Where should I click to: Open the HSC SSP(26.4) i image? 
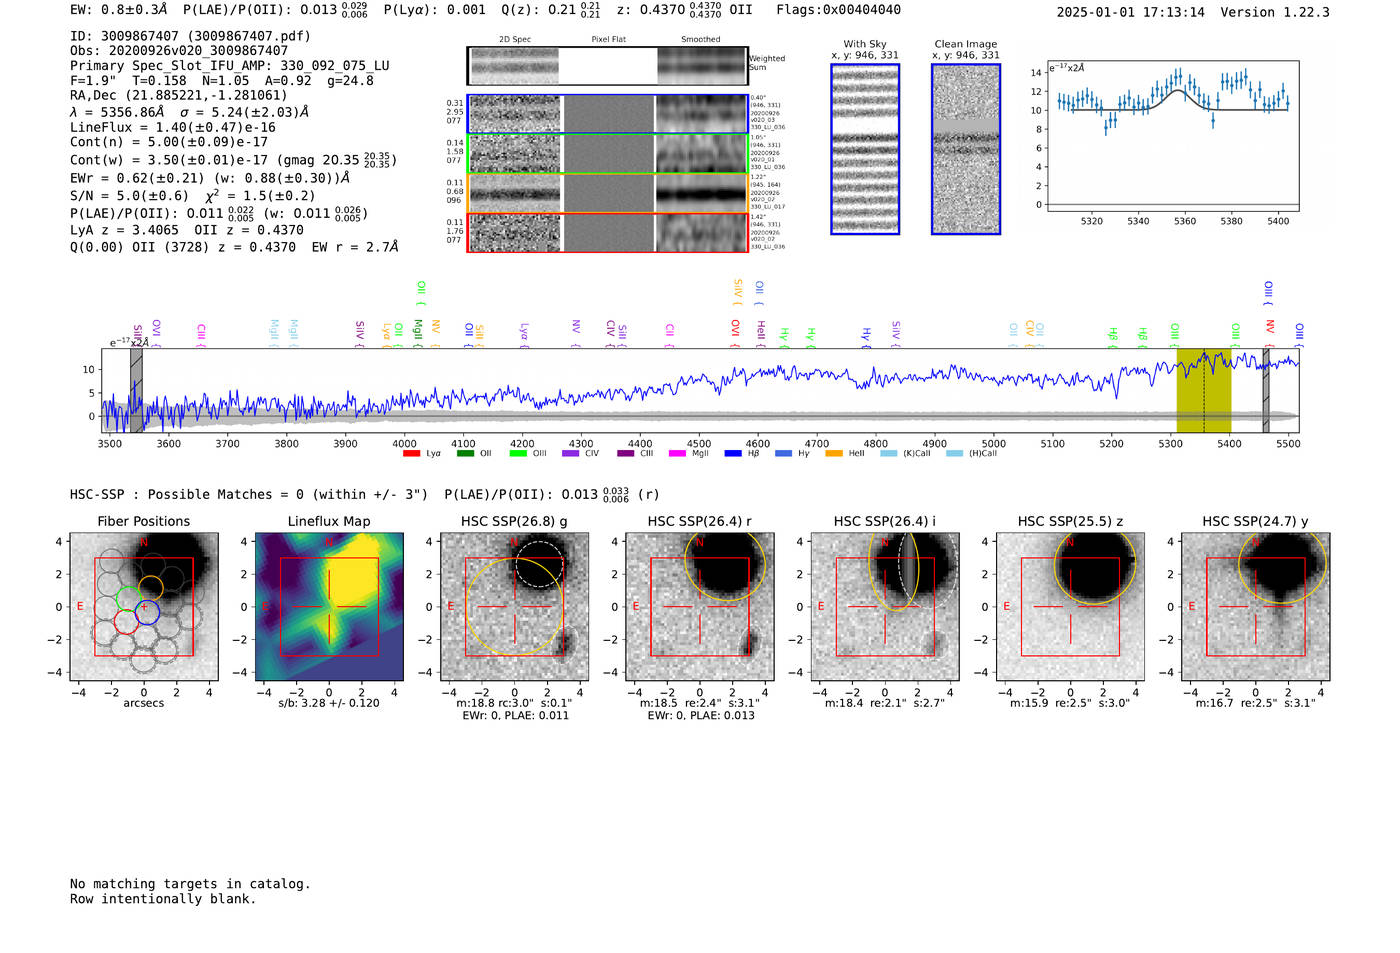pyautogui.click(x=885, y=607)
